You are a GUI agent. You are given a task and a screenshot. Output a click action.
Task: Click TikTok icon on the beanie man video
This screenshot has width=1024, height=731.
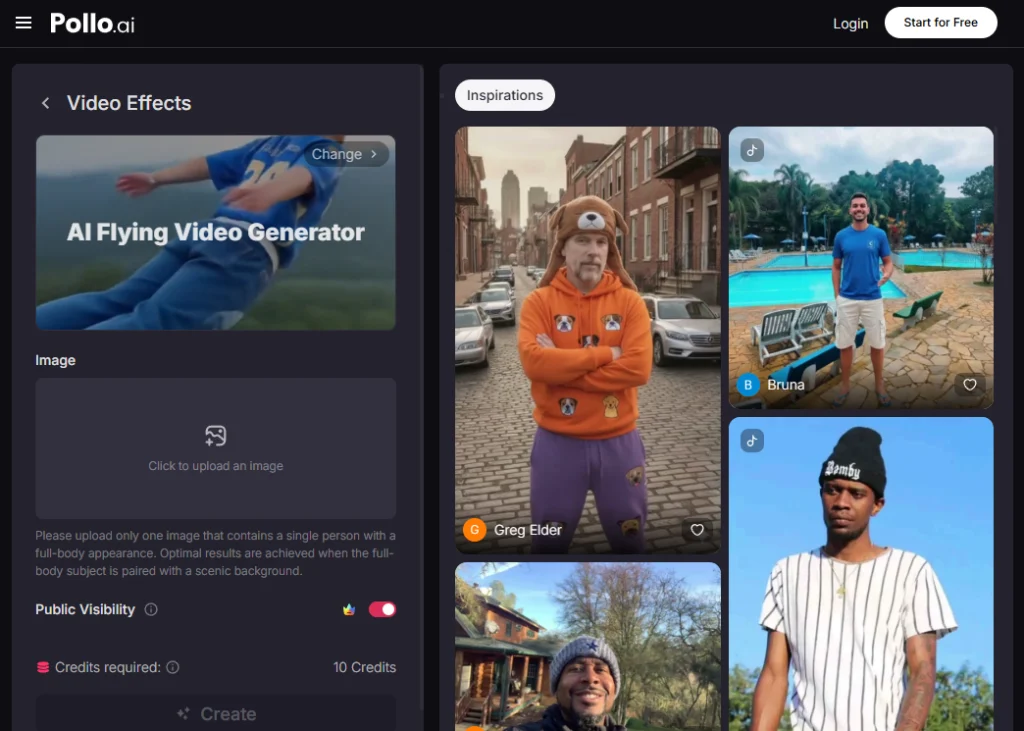752,441
